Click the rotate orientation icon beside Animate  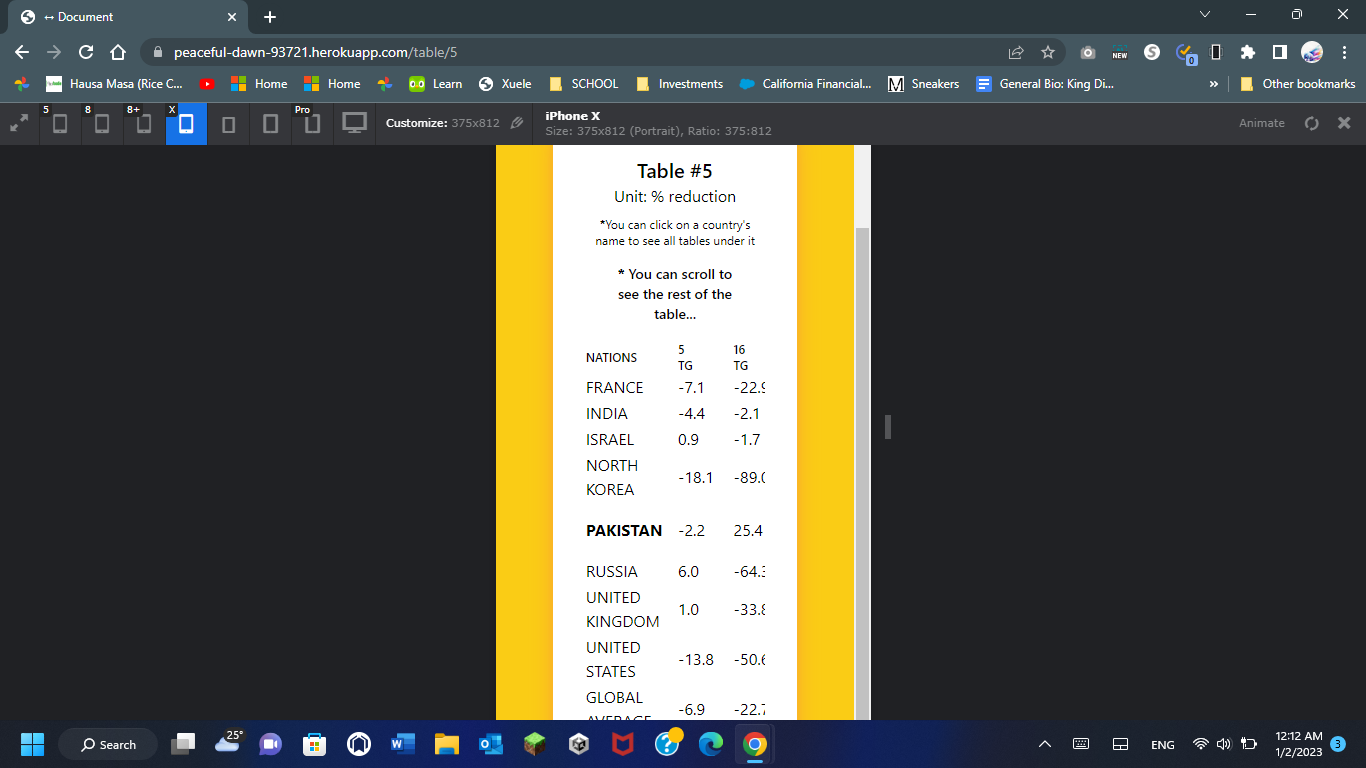pyautogui.click(x=1312, y=123)
